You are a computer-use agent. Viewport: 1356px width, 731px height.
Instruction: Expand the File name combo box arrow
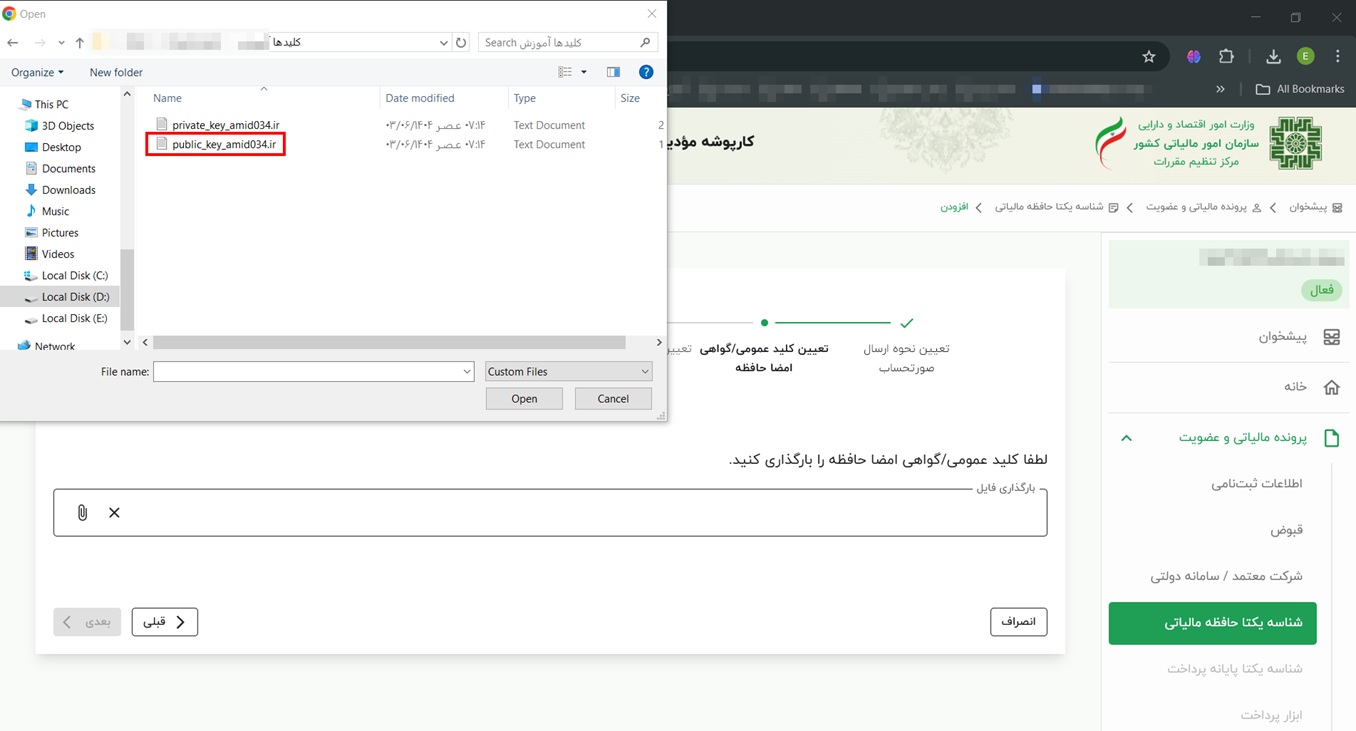tap(466, 372)
